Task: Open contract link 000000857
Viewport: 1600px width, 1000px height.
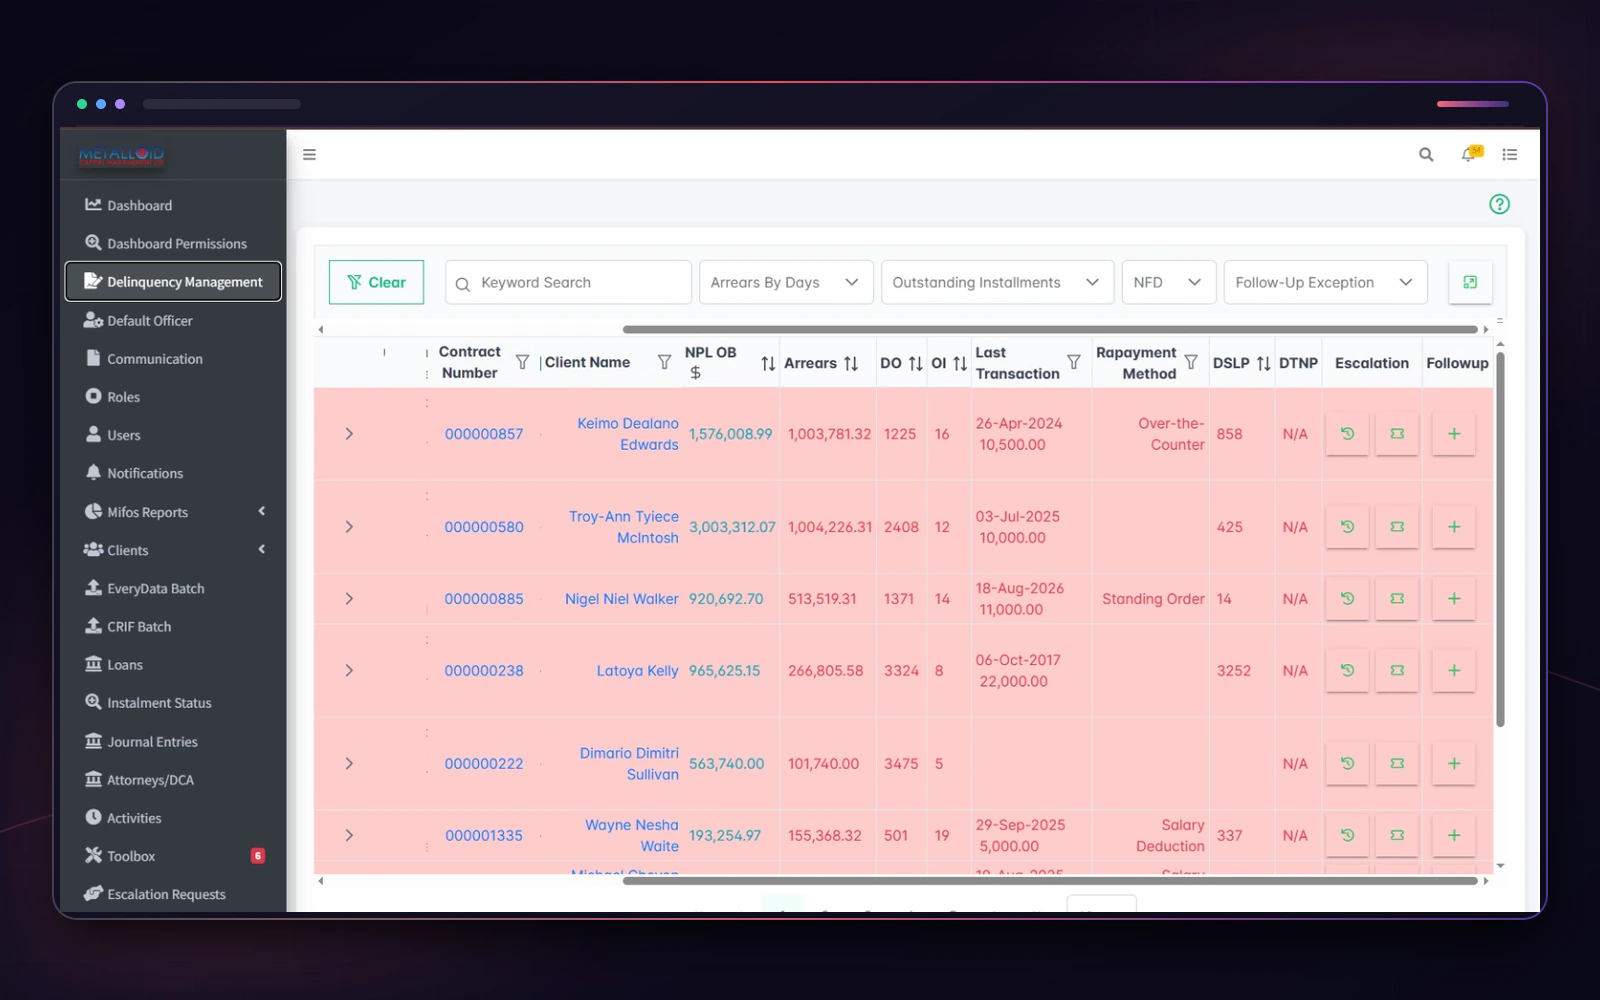Action: pyautogui.click(x=484, y=434)
